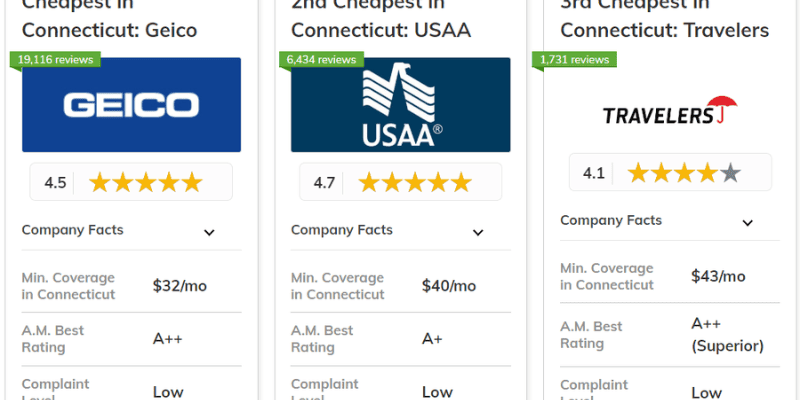Viewport: 800px width, 400px height.
Task: Click the 'Cheapest in Connecticut: Geico' heading
Action: pyautogui.click(x=110, y=30)
